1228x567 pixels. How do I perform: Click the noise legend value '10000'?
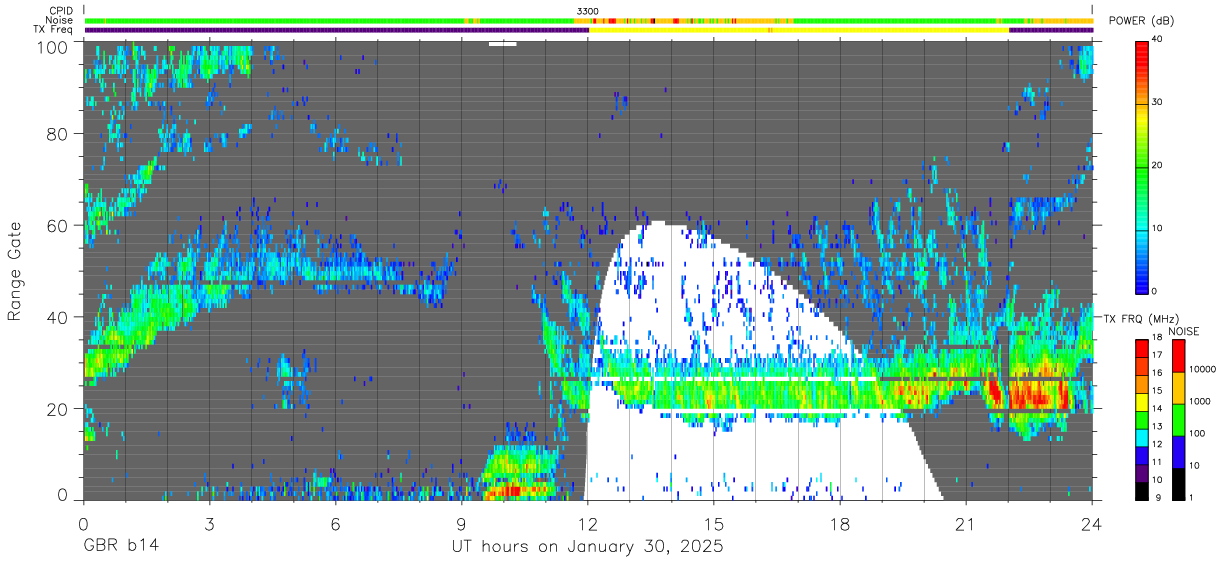(1203, 370)
